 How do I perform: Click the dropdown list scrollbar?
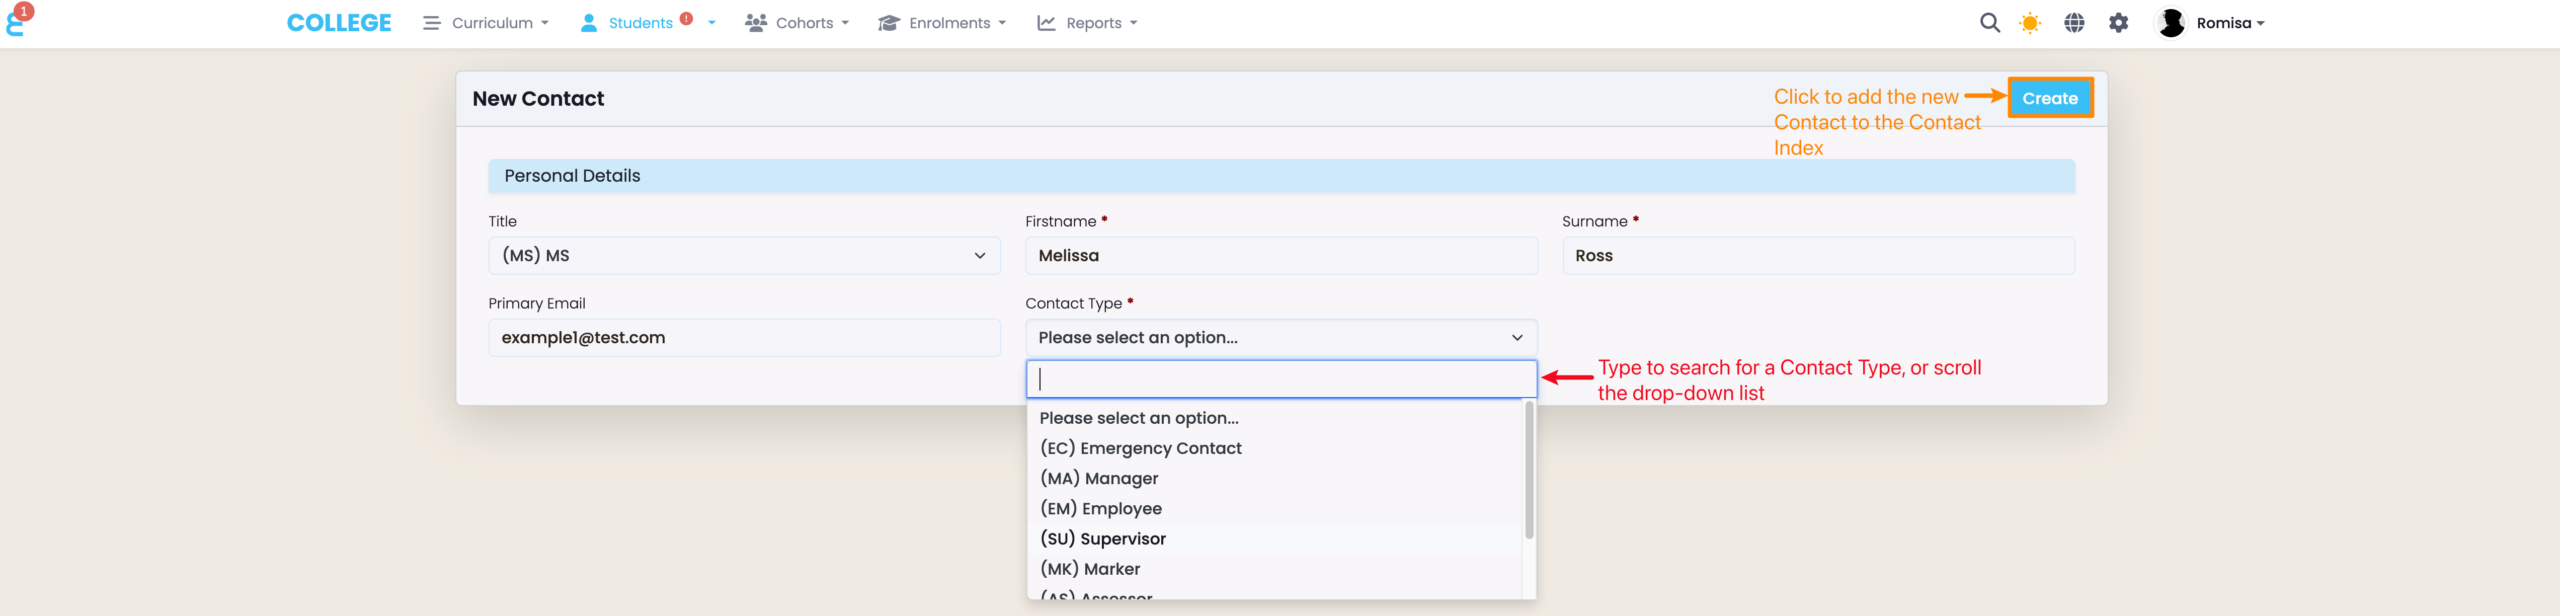(x=1528, y=470)
